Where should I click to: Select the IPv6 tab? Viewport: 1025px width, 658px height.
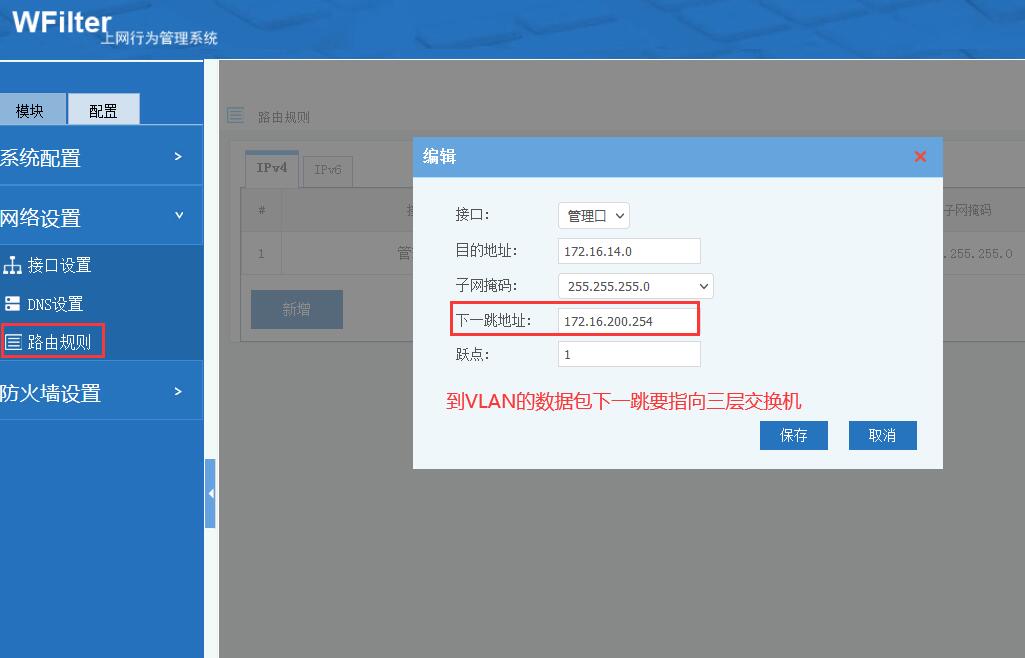point(328,170)
